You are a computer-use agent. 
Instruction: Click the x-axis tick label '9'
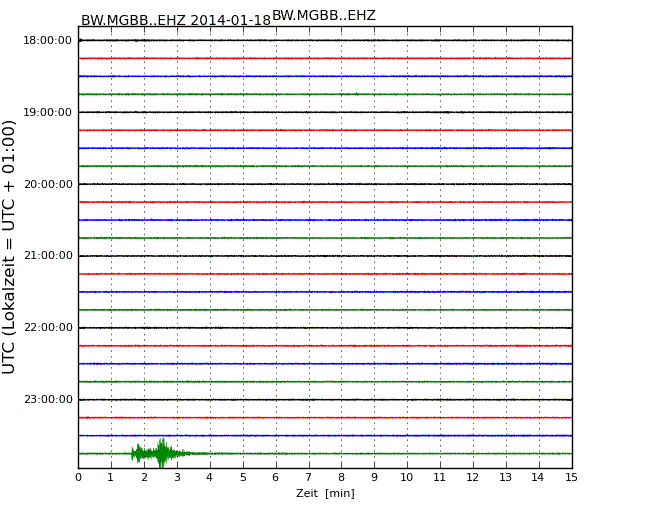[x=374, y=477]
